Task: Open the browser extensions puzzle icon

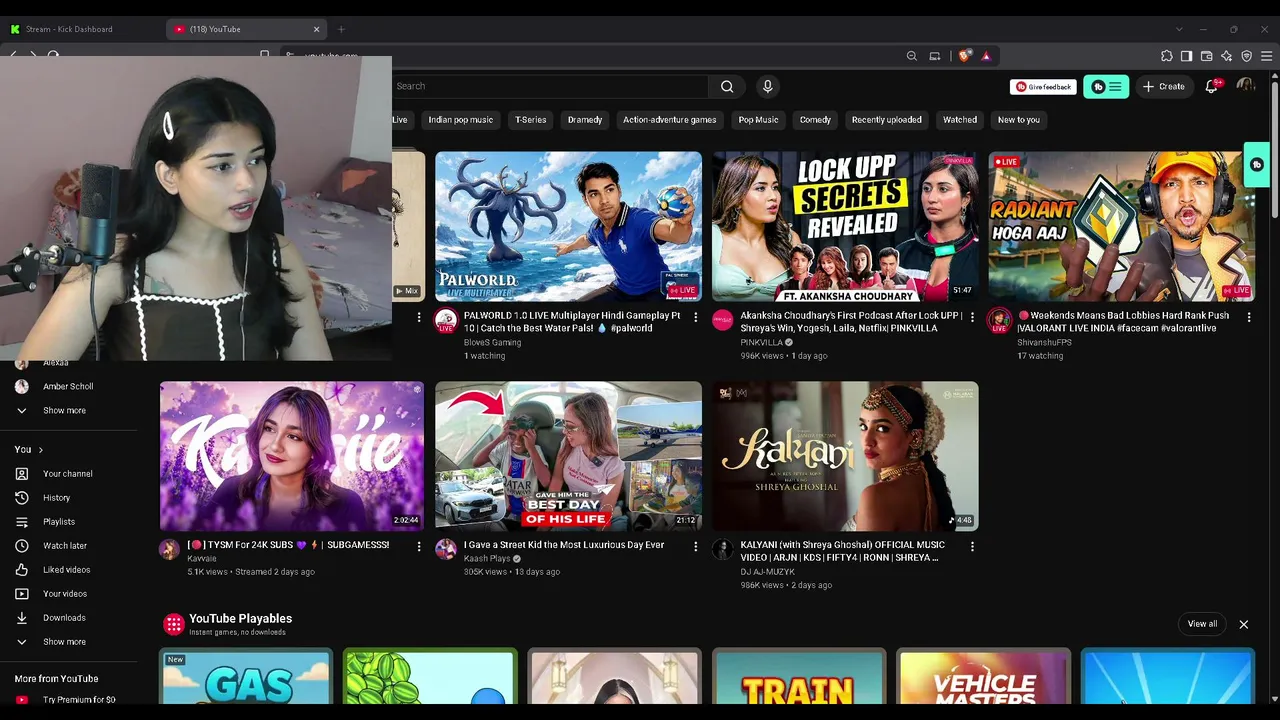Action: tap(1167, 56)
